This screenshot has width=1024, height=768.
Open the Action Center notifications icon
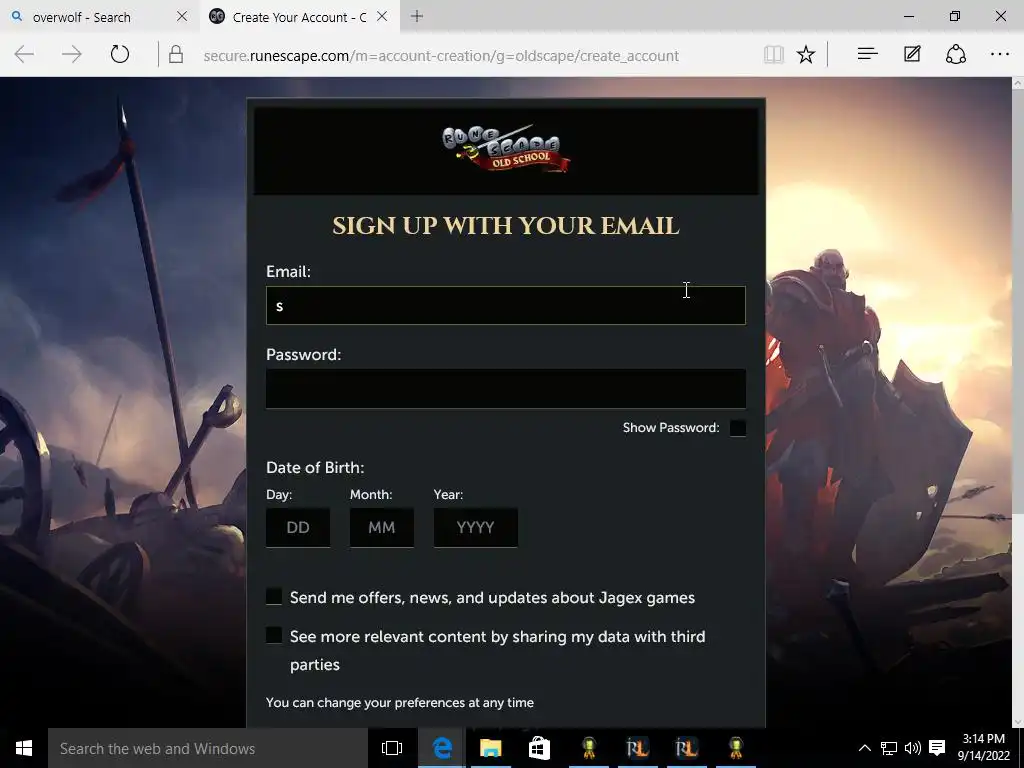click(x=937, y=748)
